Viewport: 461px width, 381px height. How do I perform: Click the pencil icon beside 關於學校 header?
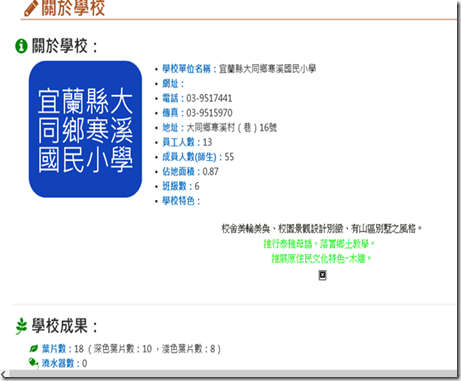pyautogui.click(x=31, y=8)
